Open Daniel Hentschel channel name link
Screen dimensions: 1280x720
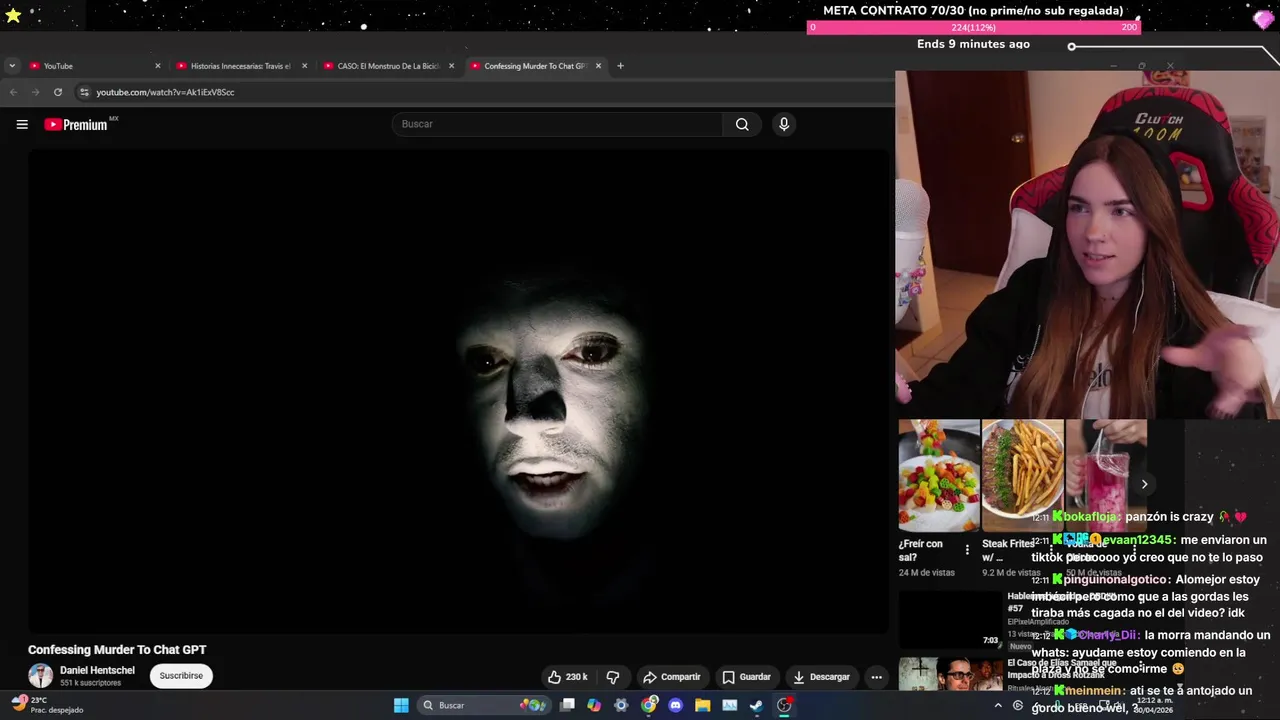coord(97,670)
